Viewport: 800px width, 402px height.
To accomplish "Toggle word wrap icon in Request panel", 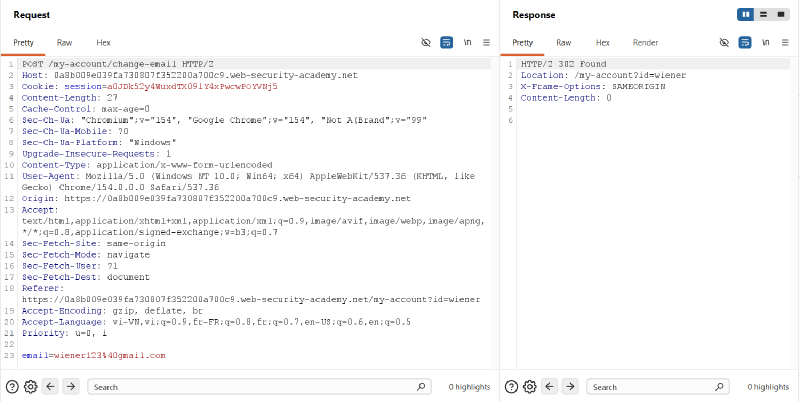I will click(x=446, y=42).
